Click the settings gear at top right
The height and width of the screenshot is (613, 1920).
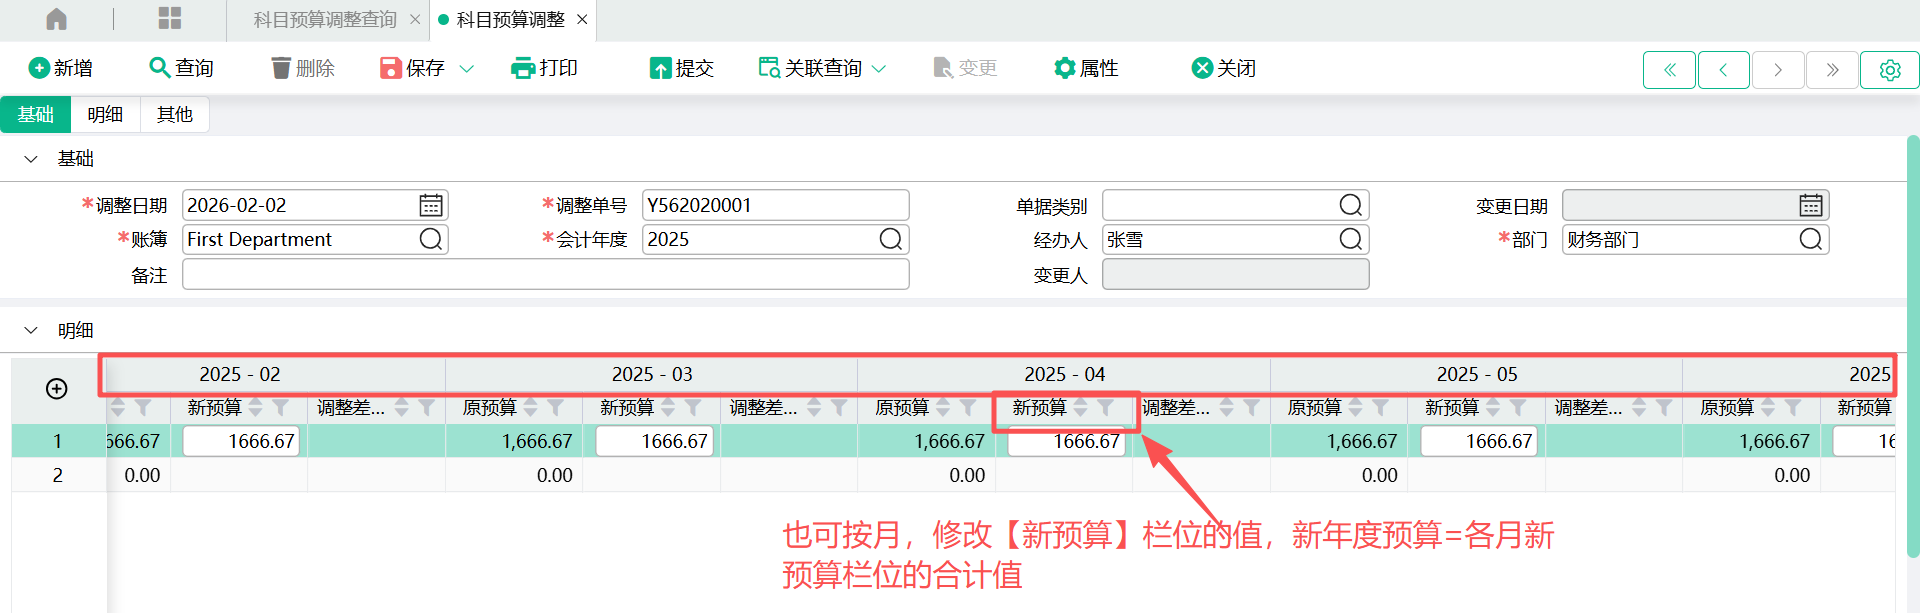pos(1889,70)
